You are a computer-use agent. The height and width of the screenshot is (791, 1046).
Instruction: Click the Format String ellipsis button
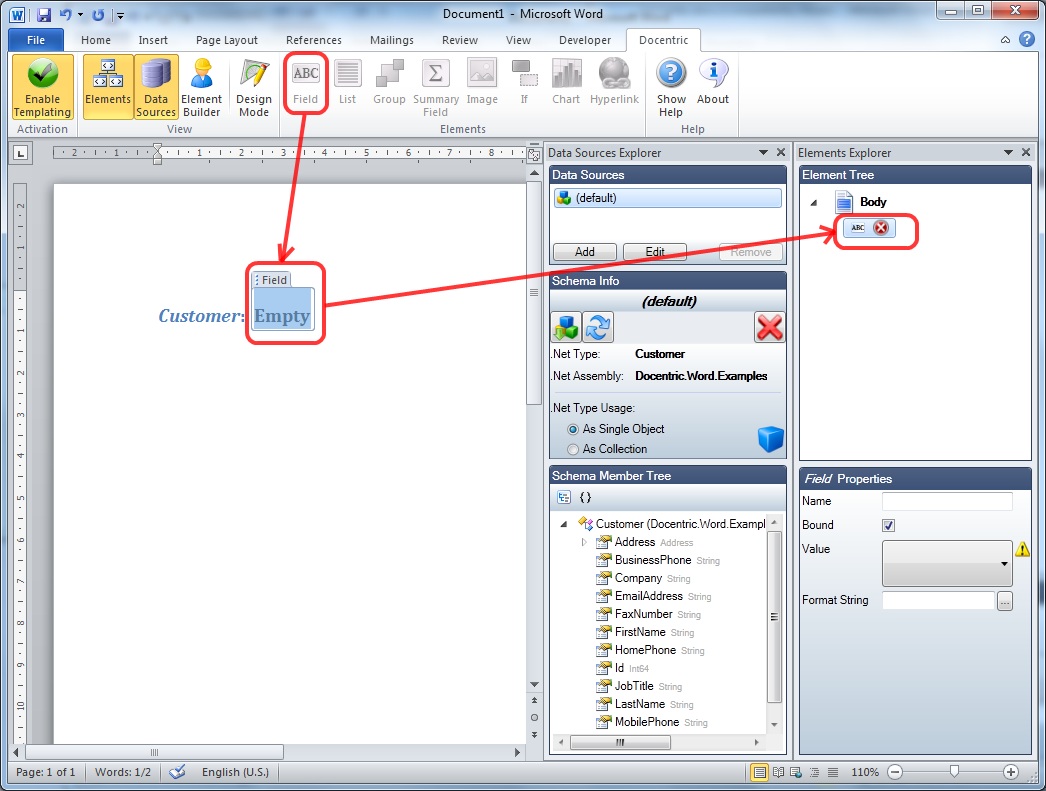click(x=1005, y=601)
